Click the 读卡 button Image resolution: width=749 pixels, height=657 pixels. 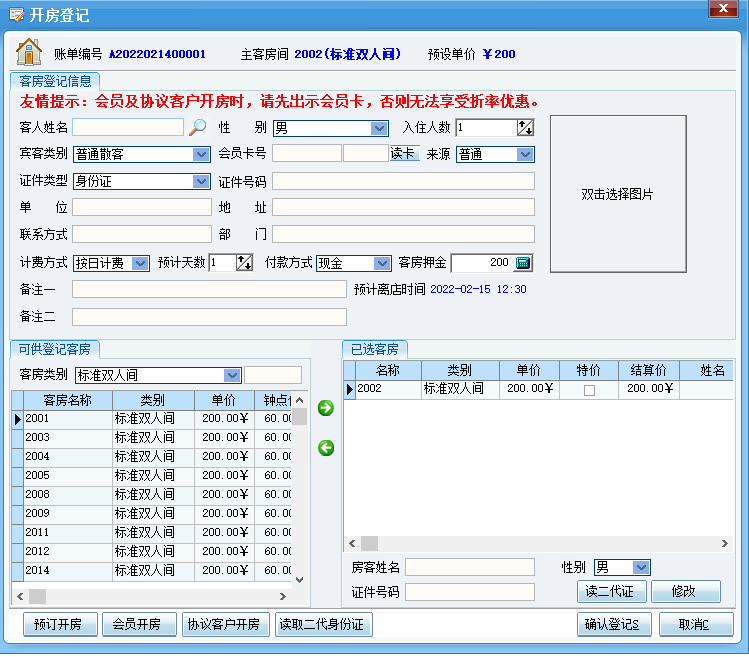pos(405,153)
